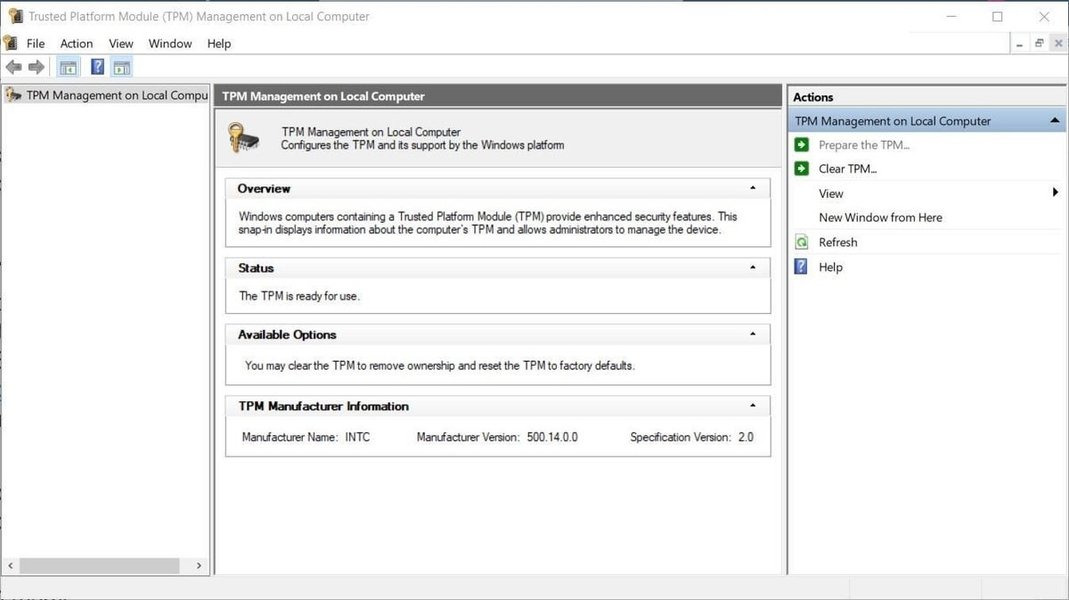Click the Forward navigation arrow icon

pyautogui.click(x=36, y=66)
